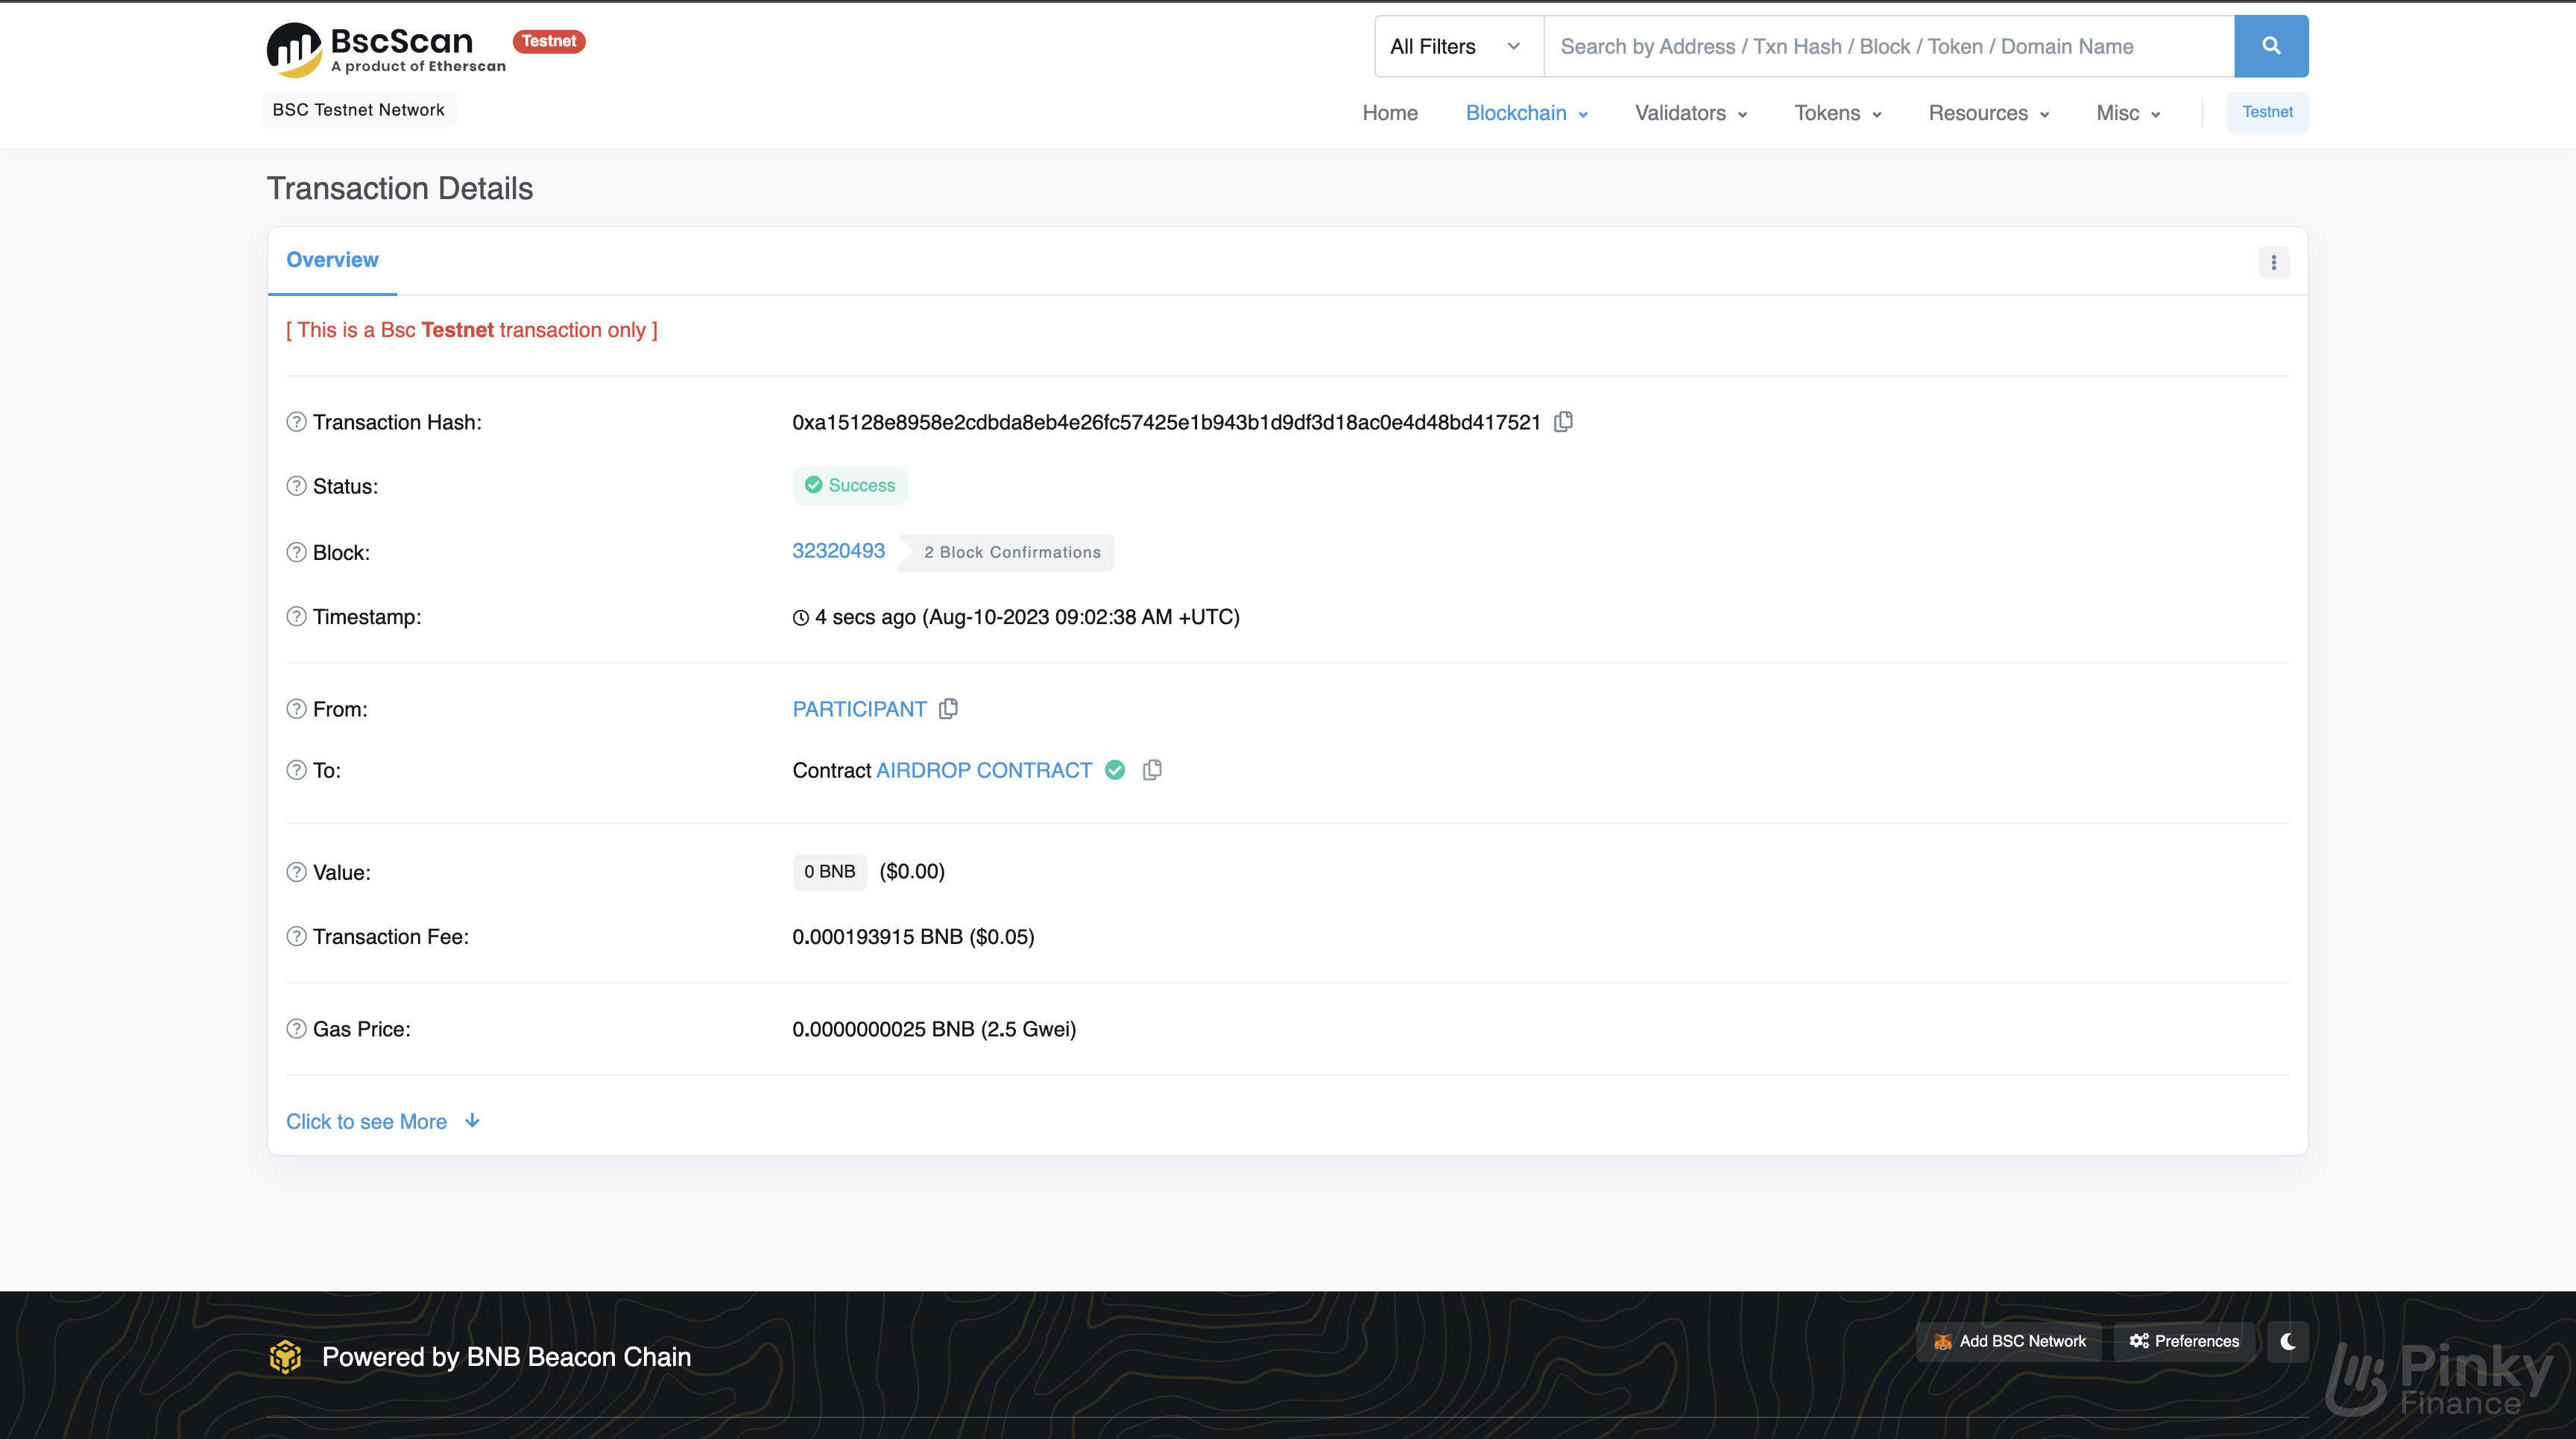Image resolution: width=2576 pixels, height=1439 pixels.
Task: Click the AIRDROP CONTRACT link
Action: (984, 770)
